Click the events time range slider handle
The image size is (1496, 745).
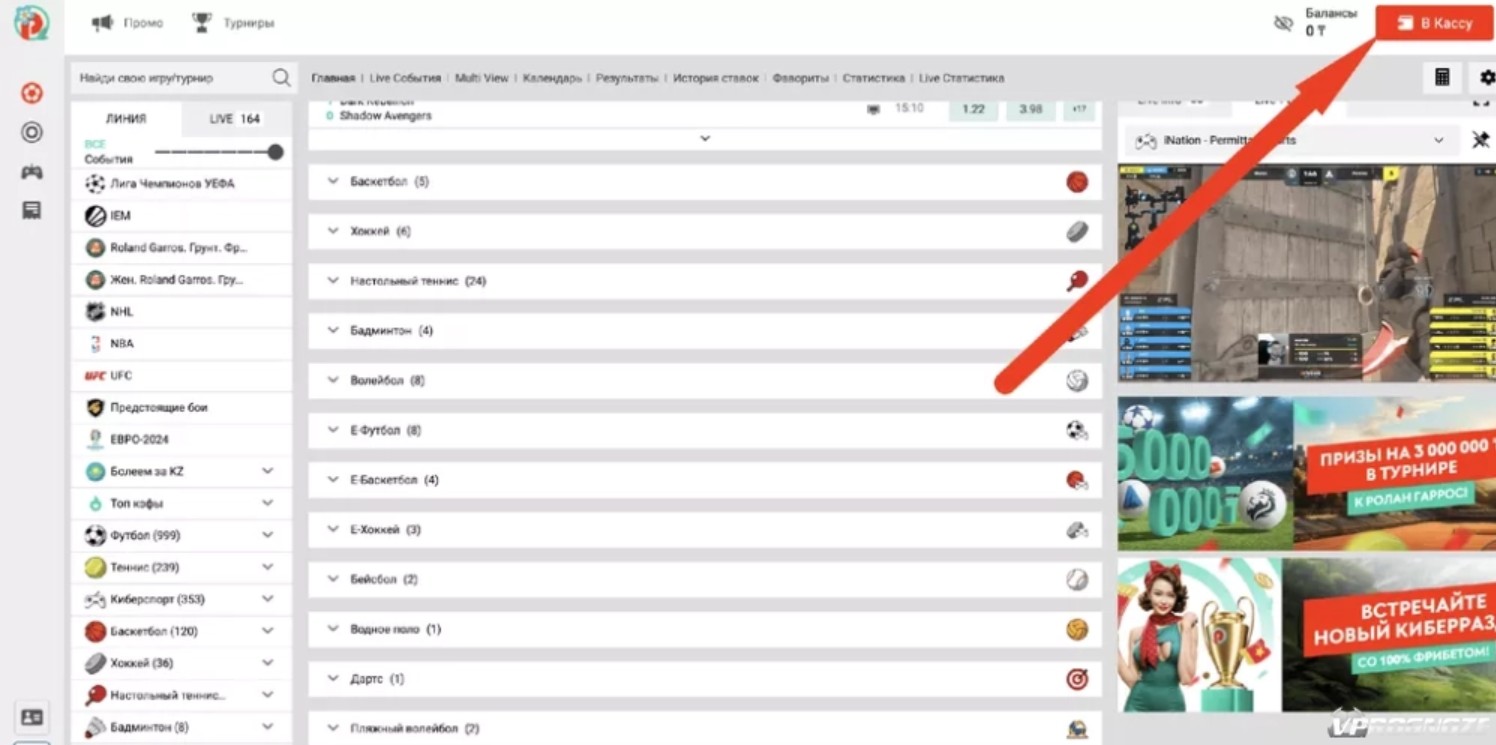(x=275, y=152)
